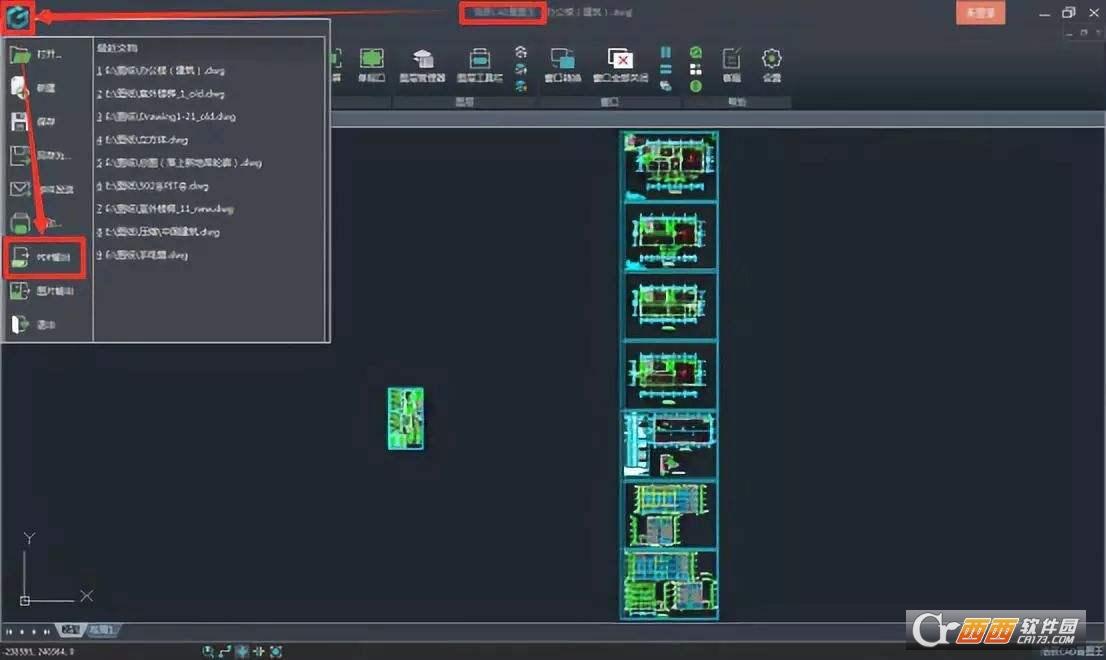The width and height of the screenshot is (1106, 660).
Task: Click the open folder icon
Action: tap(19, 55)
